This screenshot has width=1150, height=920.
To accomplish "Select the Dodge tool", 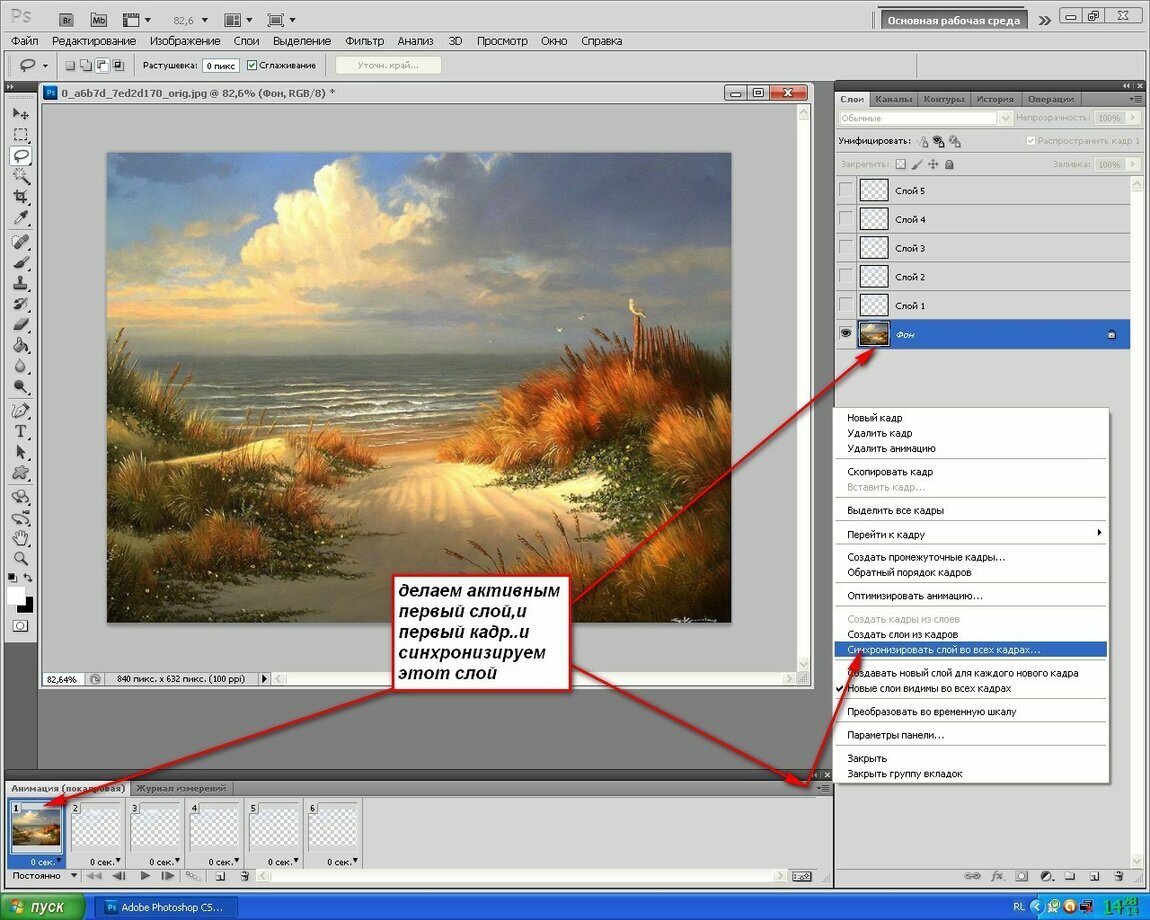I will [21, 387].
